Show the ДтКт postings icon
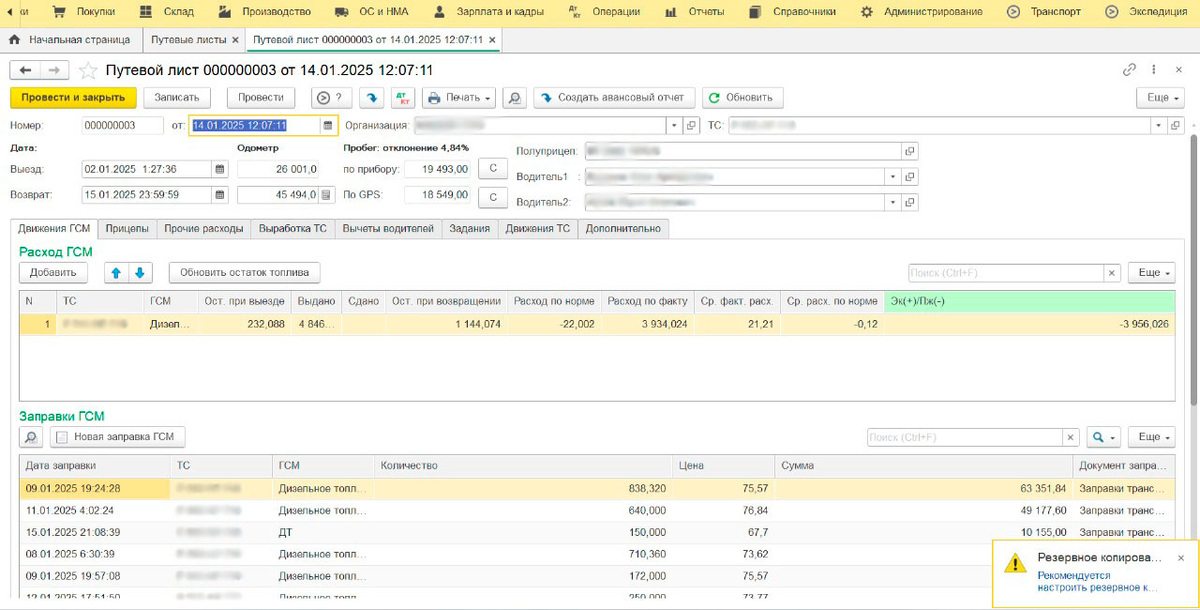 (x=403, y=97)
